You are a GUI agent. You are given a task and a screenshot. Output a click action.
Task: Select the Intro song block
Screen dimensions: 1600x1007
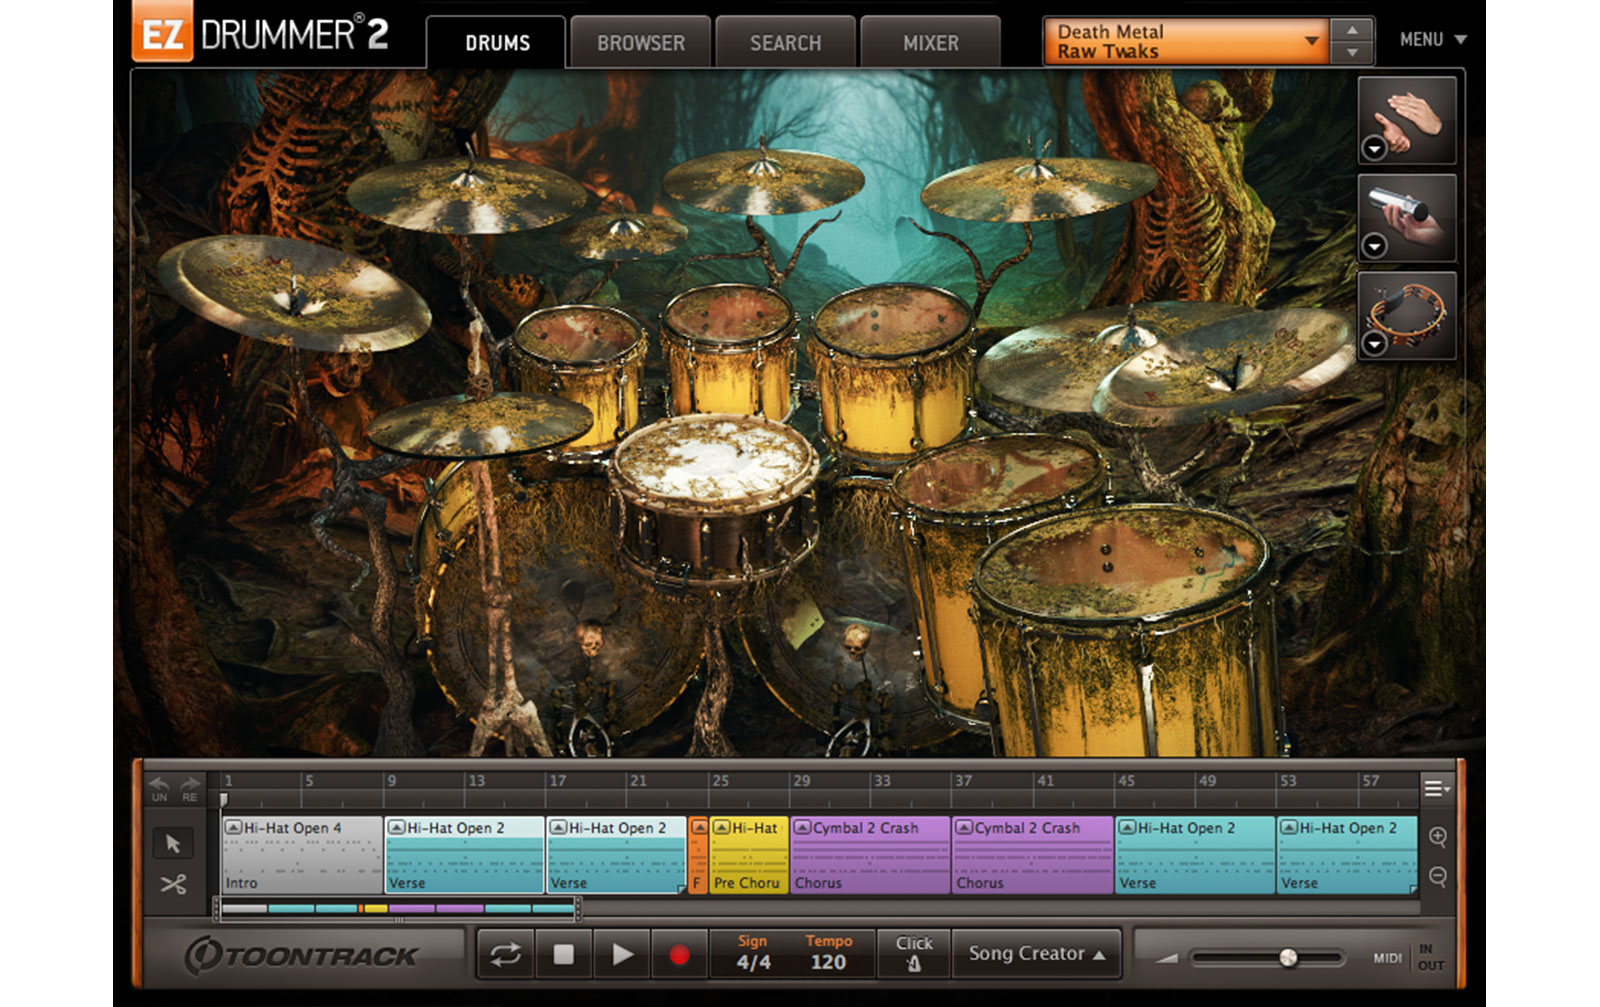coord(302,856)
